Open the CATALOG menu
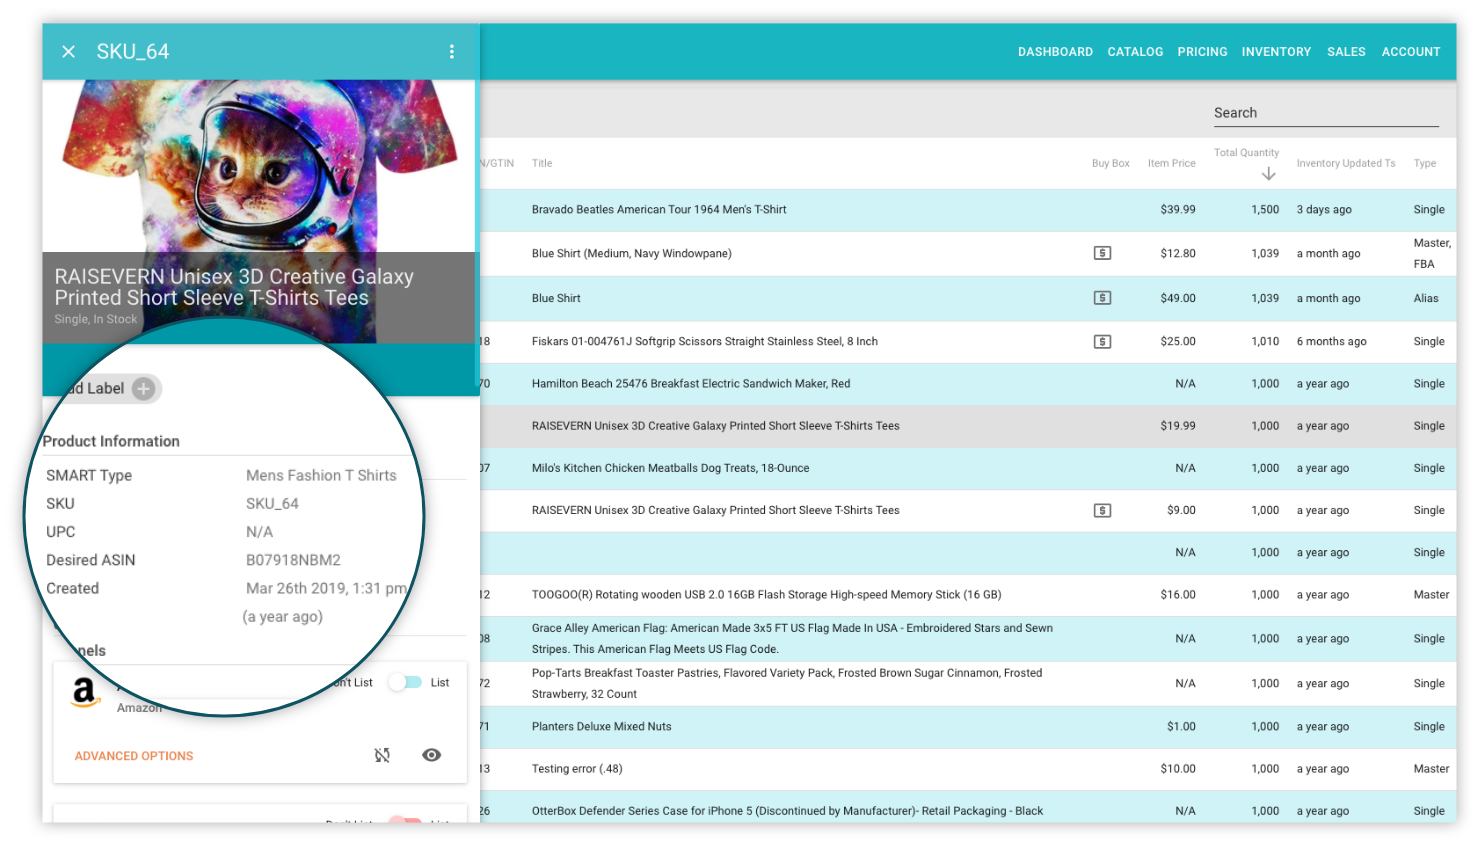The height and width of the screenshot is (845, 1479). [1135, 52]
